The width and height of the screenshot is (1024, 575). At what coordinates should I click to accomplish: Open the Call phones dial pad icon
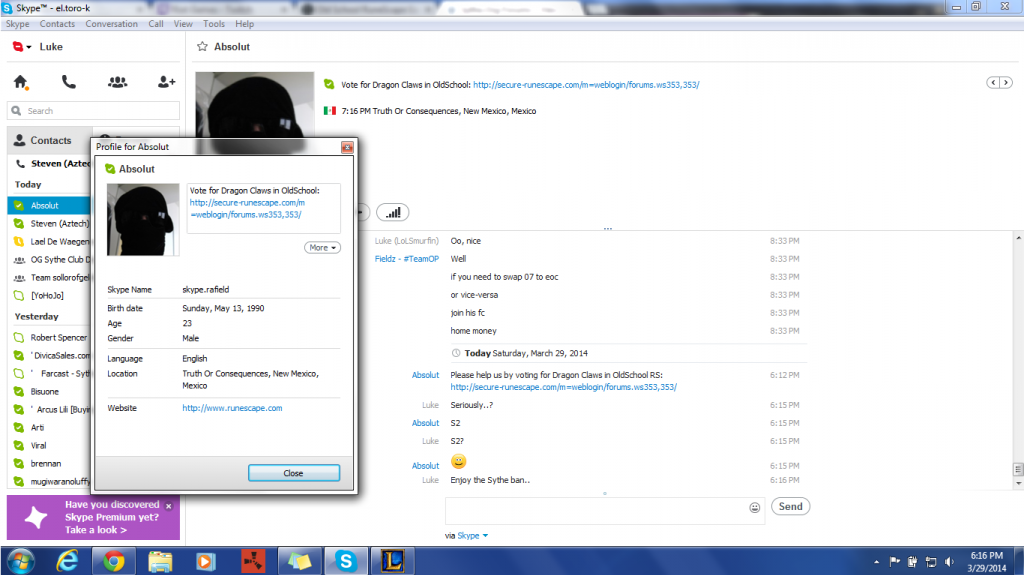(69, 82)
